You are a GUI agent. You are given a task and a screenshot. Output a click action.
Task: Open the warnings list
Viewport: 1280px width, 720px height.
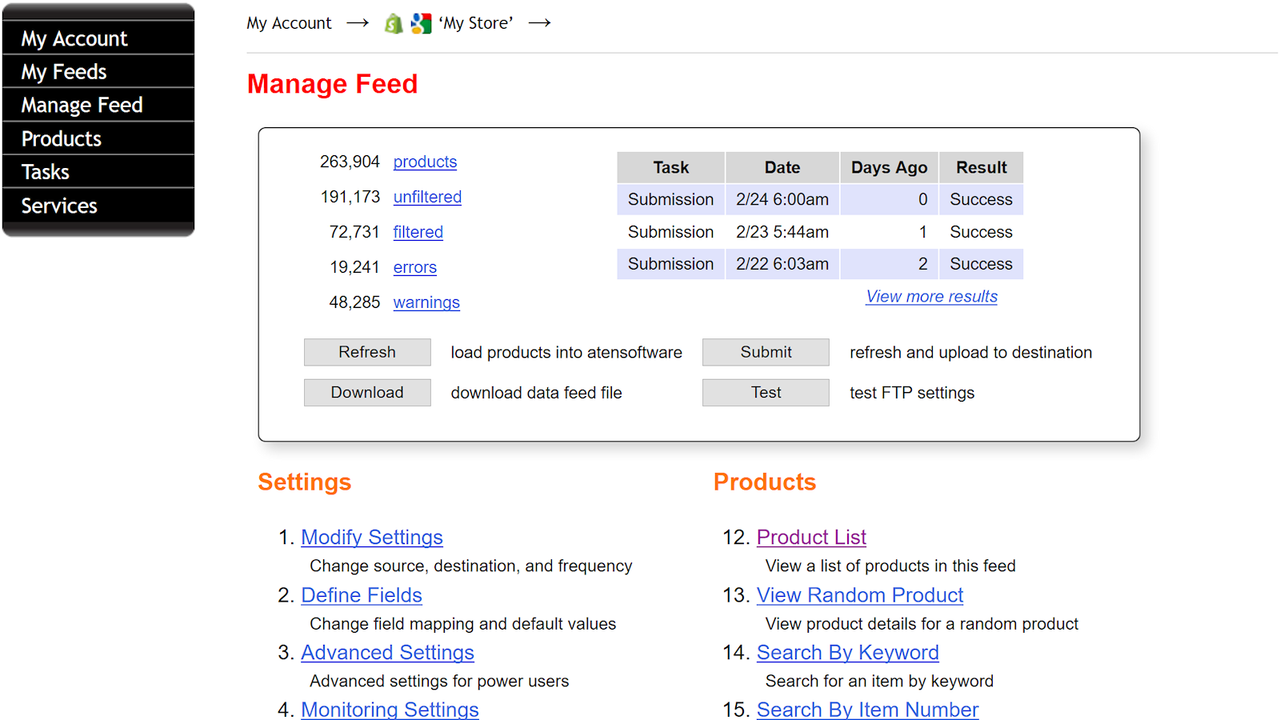[426, 302]
